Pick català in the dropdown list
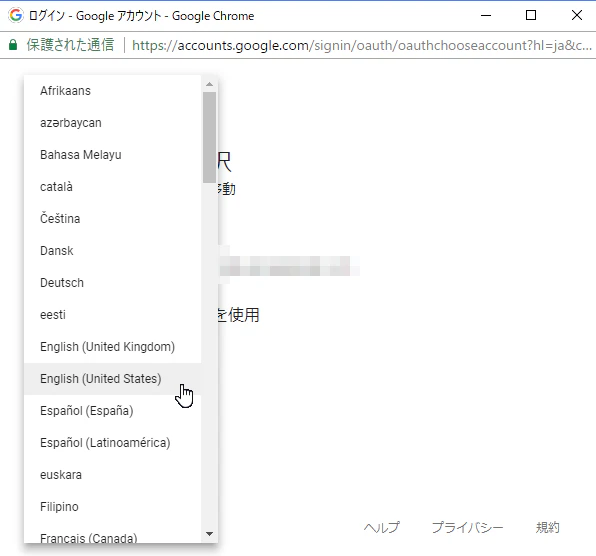The height and width of the screenshot is (556, 596). click(113, 187)
